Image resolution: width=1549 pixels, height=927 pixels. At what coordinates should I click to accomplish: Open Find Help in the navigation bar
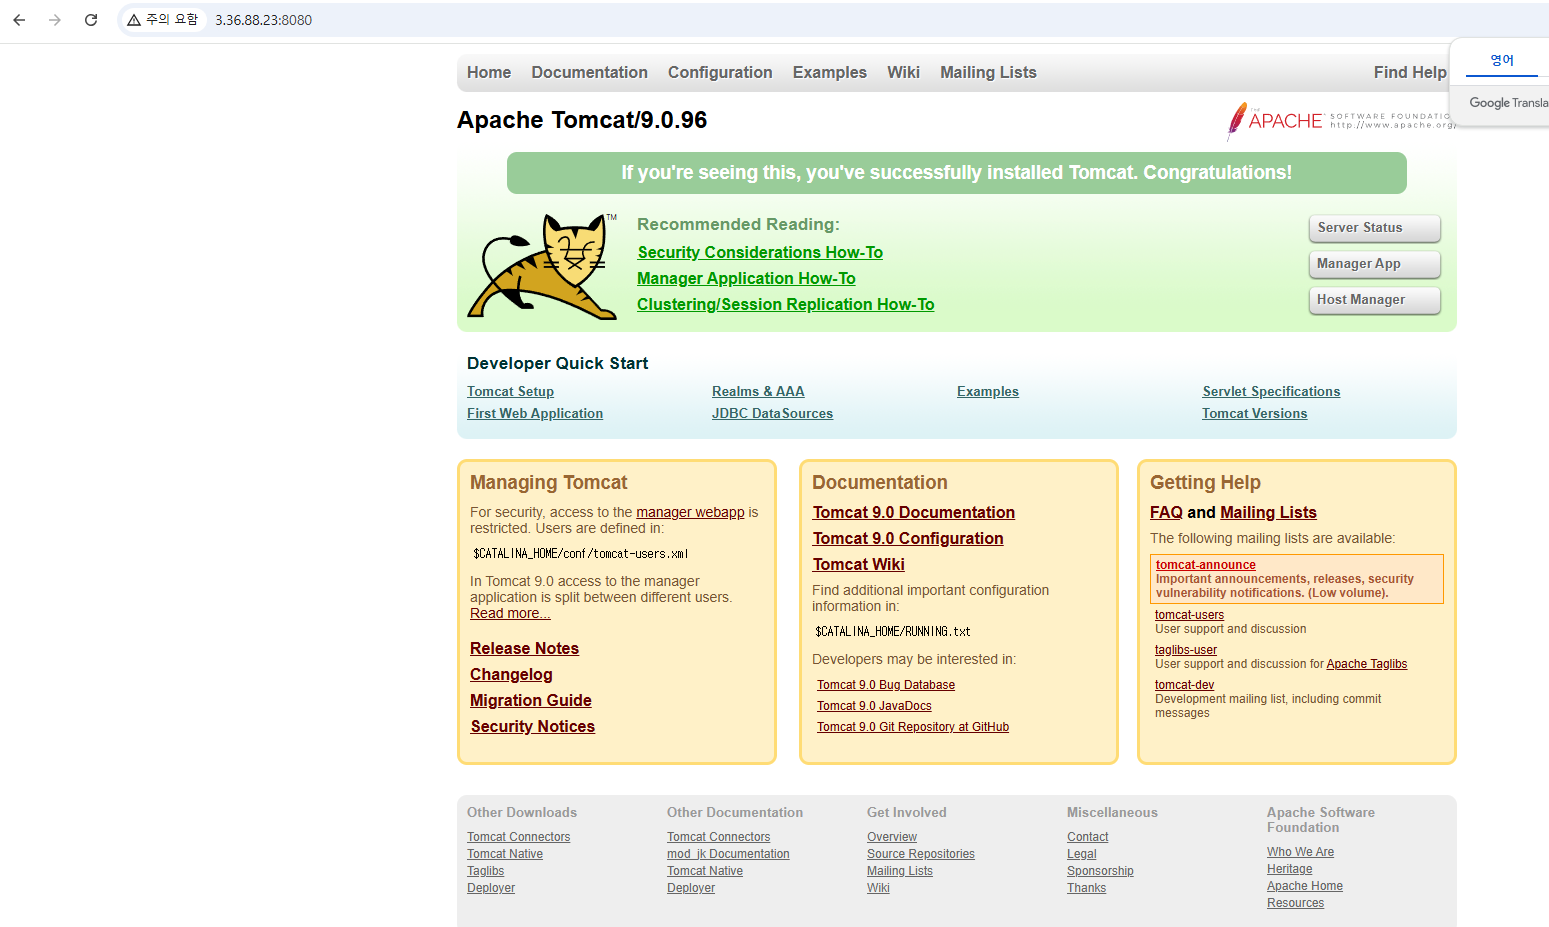(x=1410, y=72)
